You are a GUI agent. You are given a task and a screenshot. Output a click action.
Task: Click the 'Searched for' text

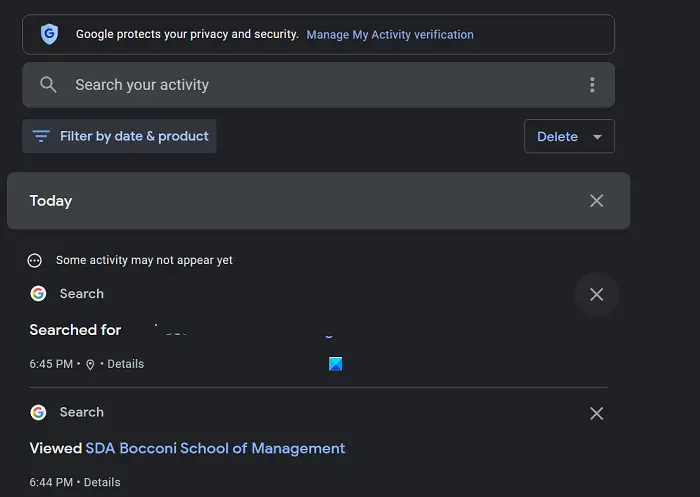[75, 330]
